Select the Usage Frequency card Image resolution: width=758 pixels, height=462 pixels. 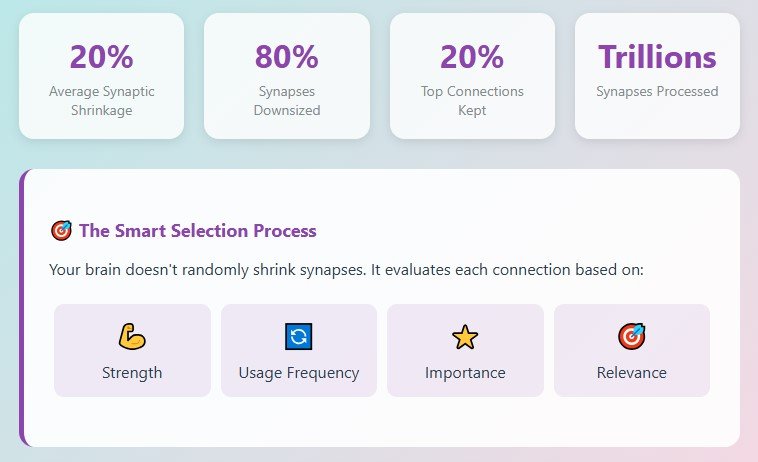[299, 350]
